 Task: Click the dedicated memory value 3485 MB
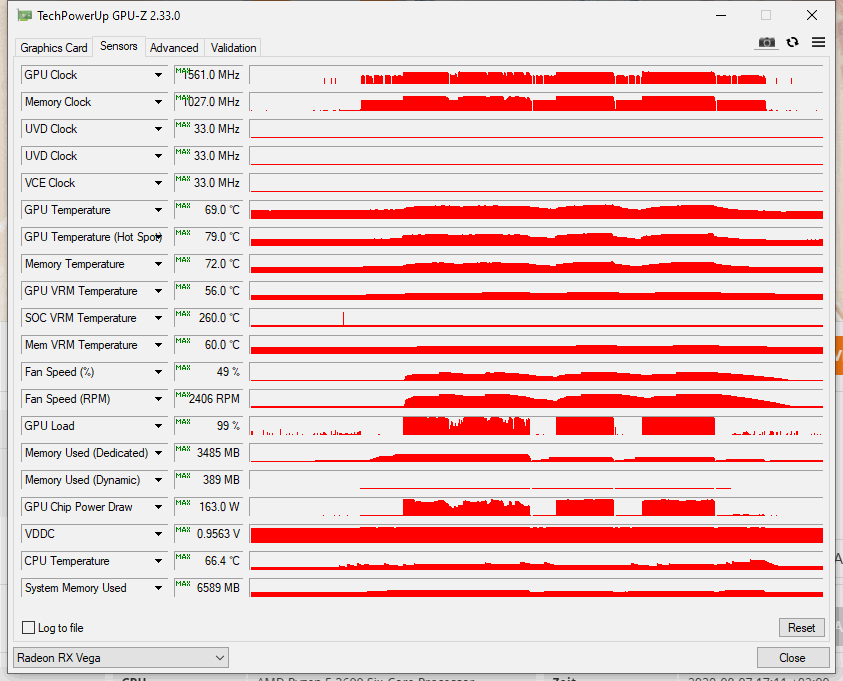209,453
